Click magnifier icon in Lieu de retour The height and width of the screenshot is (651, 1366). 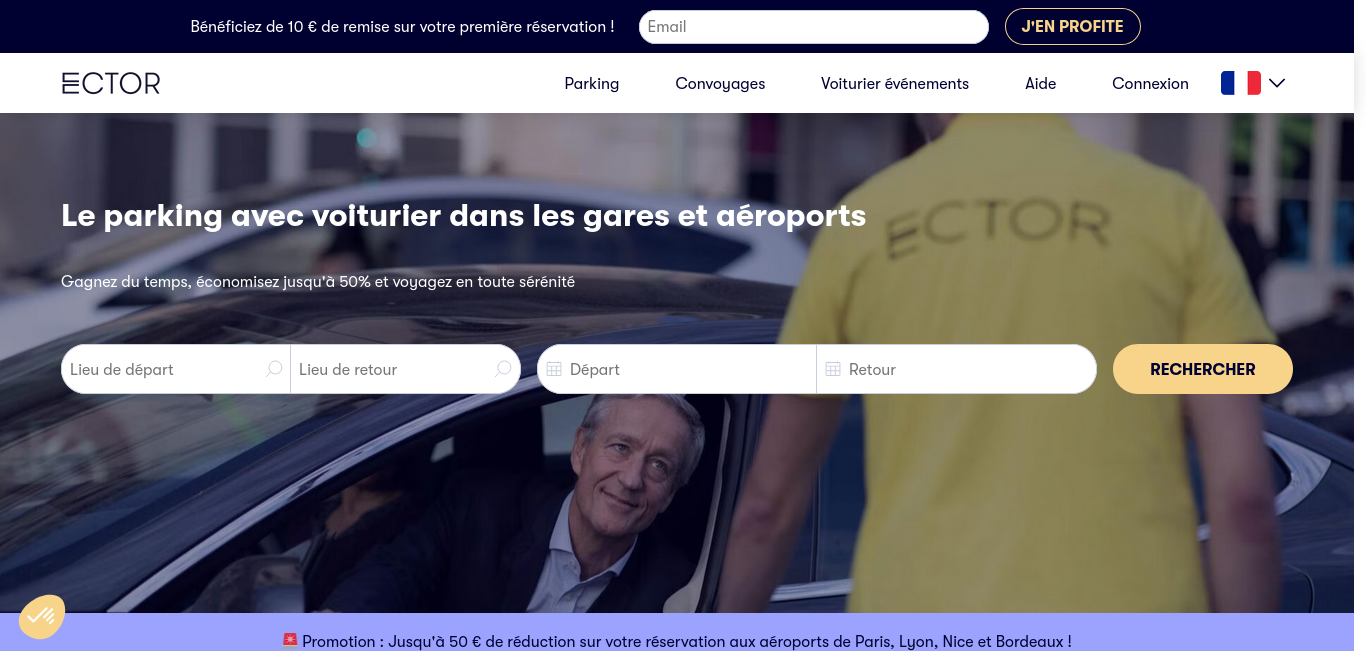pos(503,369)
